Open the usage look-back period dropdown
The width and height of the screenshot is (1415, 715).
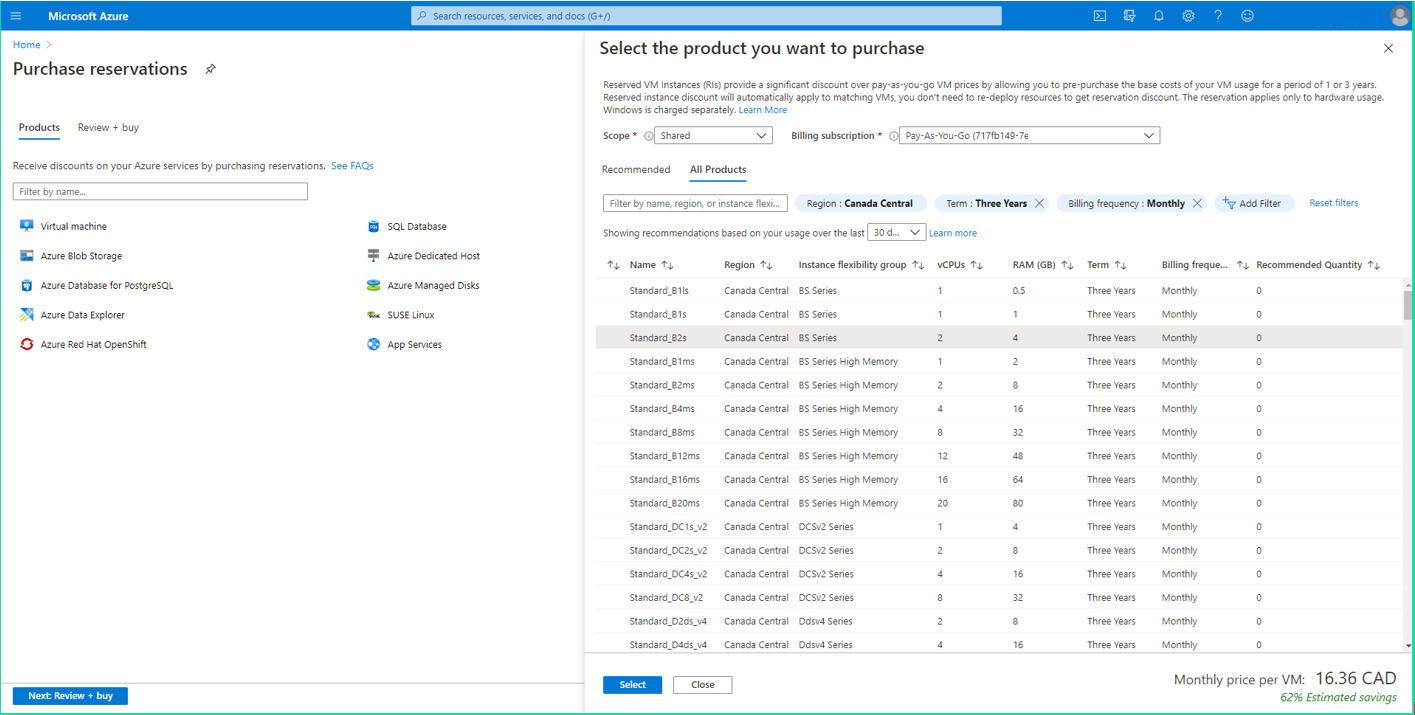point(896,233)
